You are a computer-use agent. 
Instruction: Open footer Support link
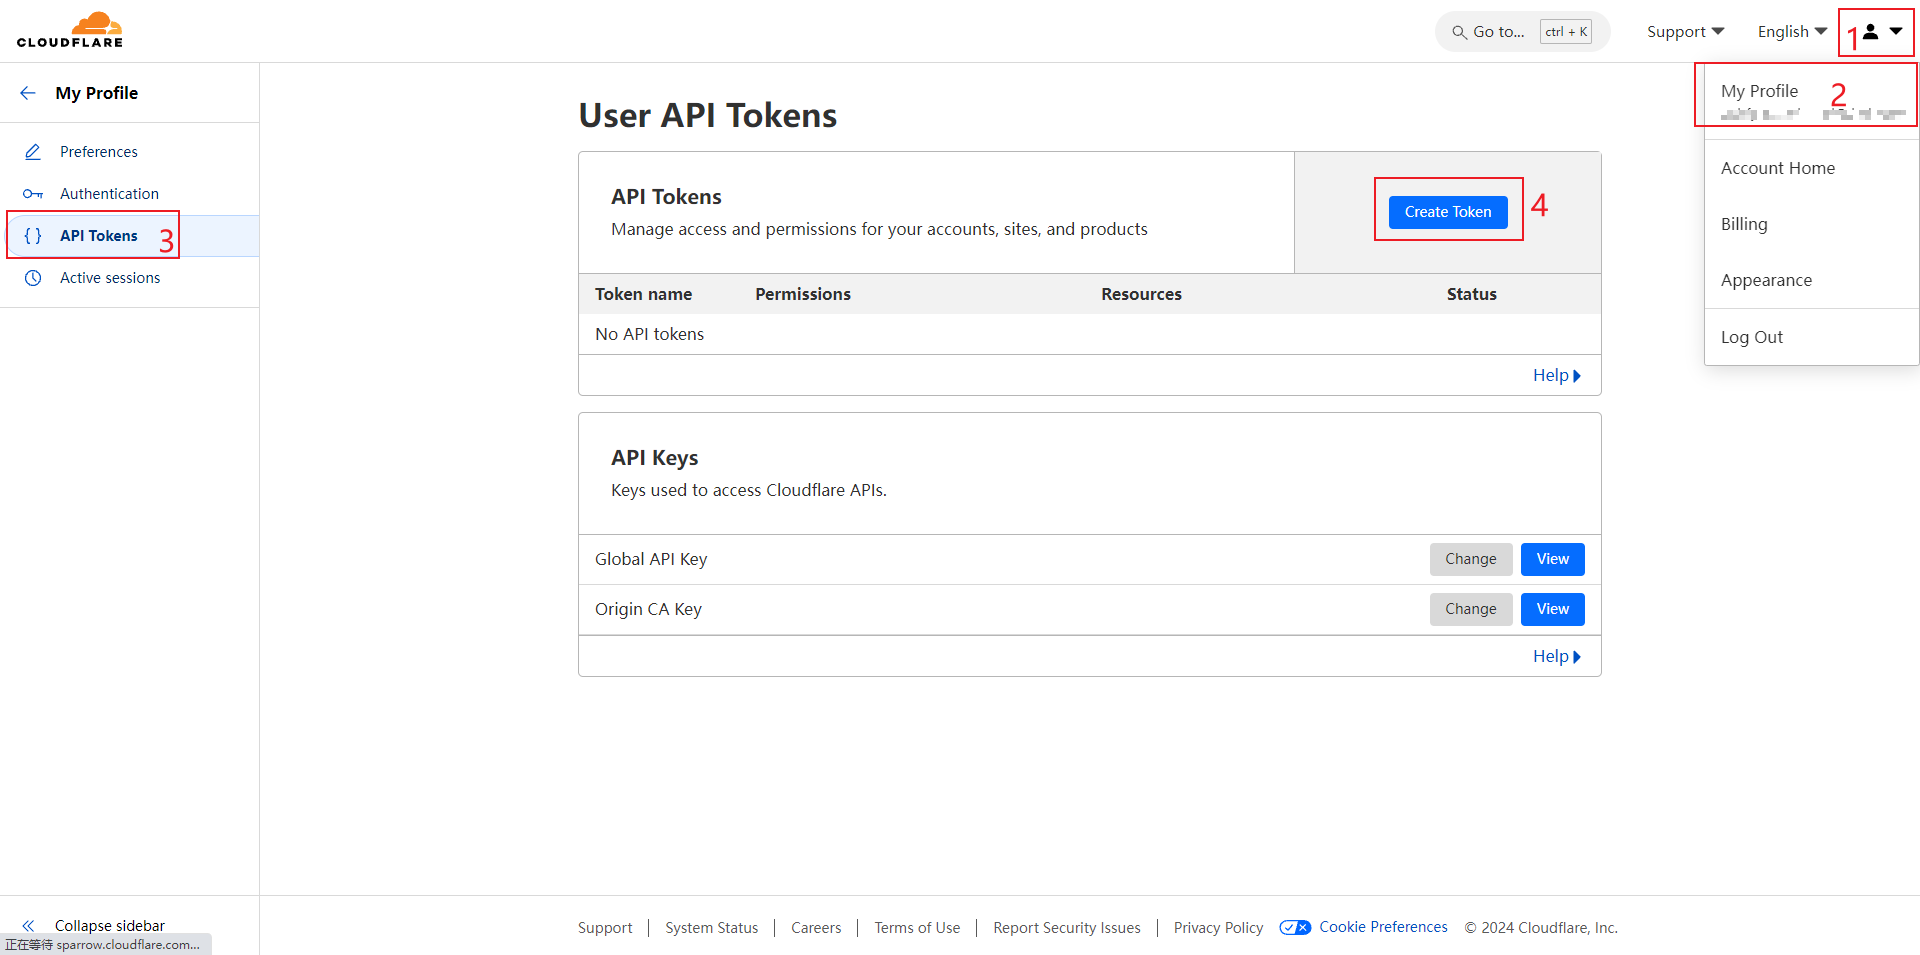(605, 928)
